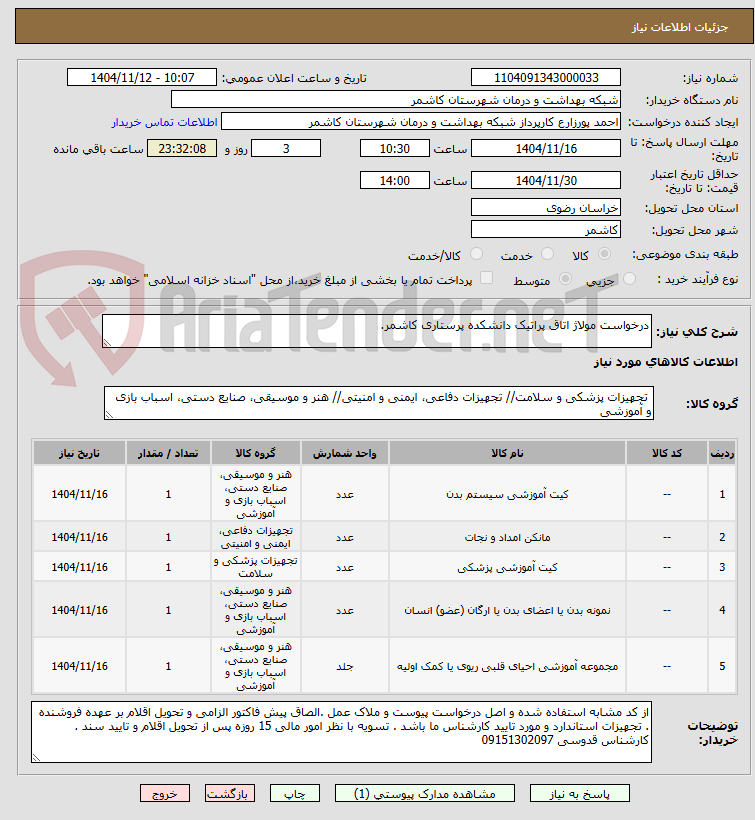Select the متوسط purchase type radio

point(565,279)
